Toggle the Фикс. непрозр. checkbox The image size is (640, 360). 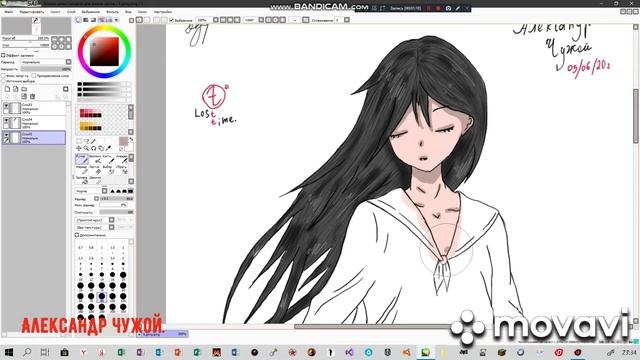(x=3, y=76)
